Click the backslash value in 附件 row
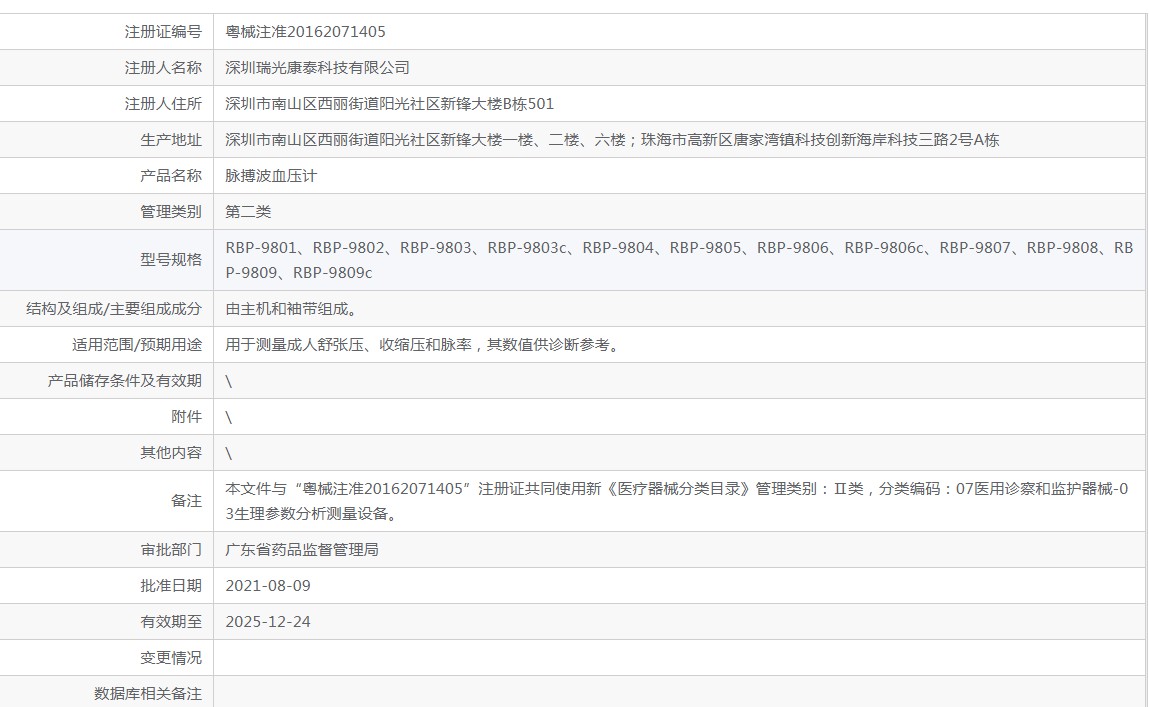Screen dimensions: 1149x707 click(x=229, y=417)
